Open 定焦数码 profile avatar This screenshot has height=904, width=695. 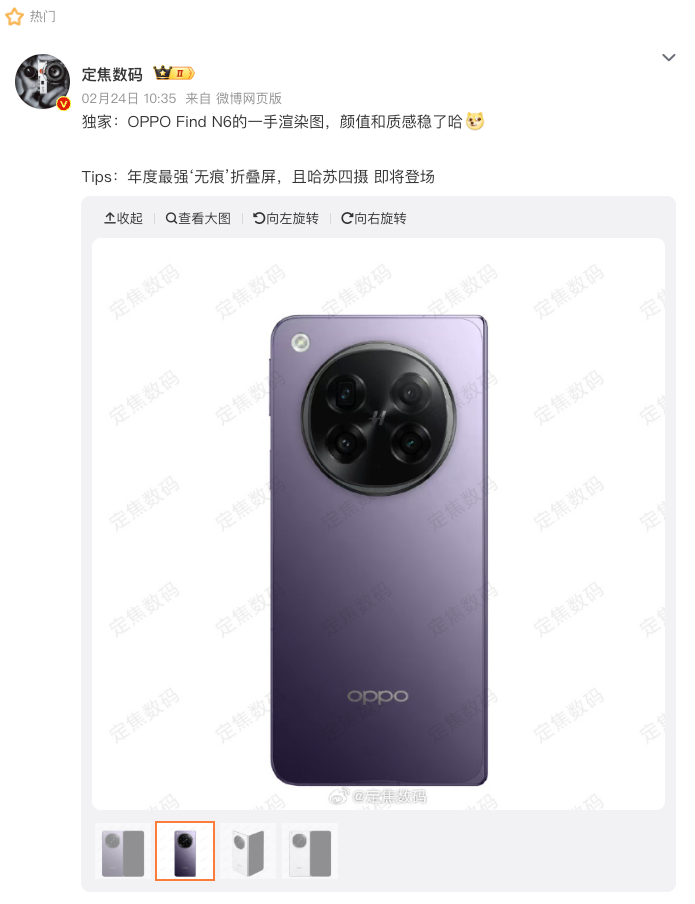tap(42, 82)
